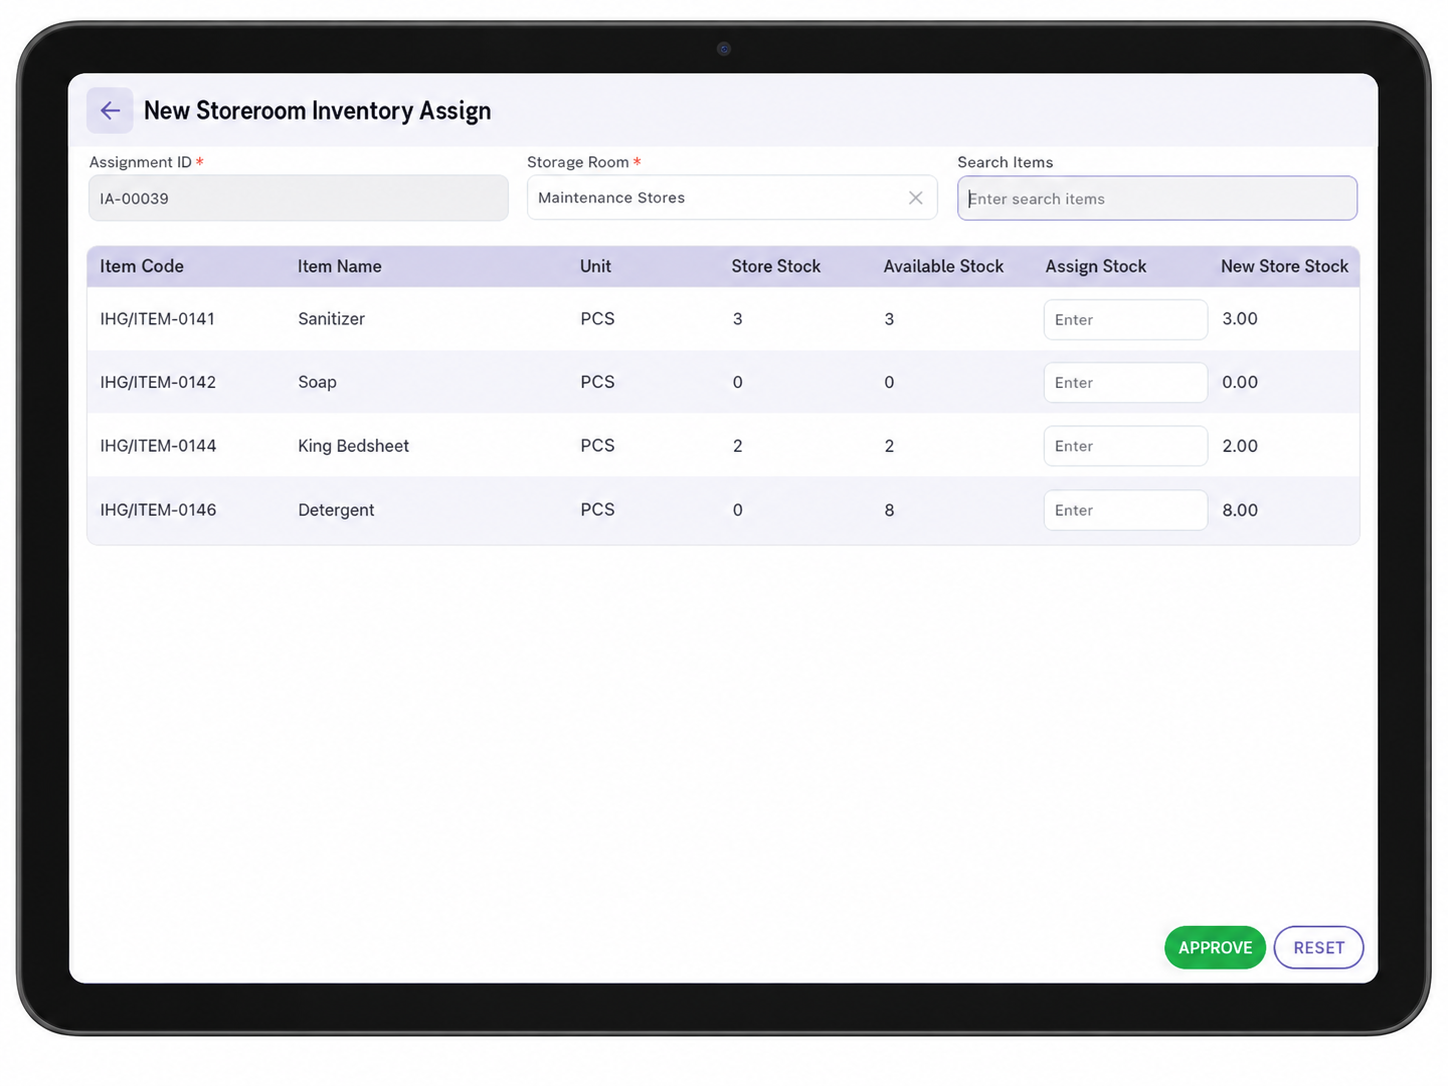Click the Store Stock column header
This screenshot has width=1448, height=1086.
tap(776, 267)
